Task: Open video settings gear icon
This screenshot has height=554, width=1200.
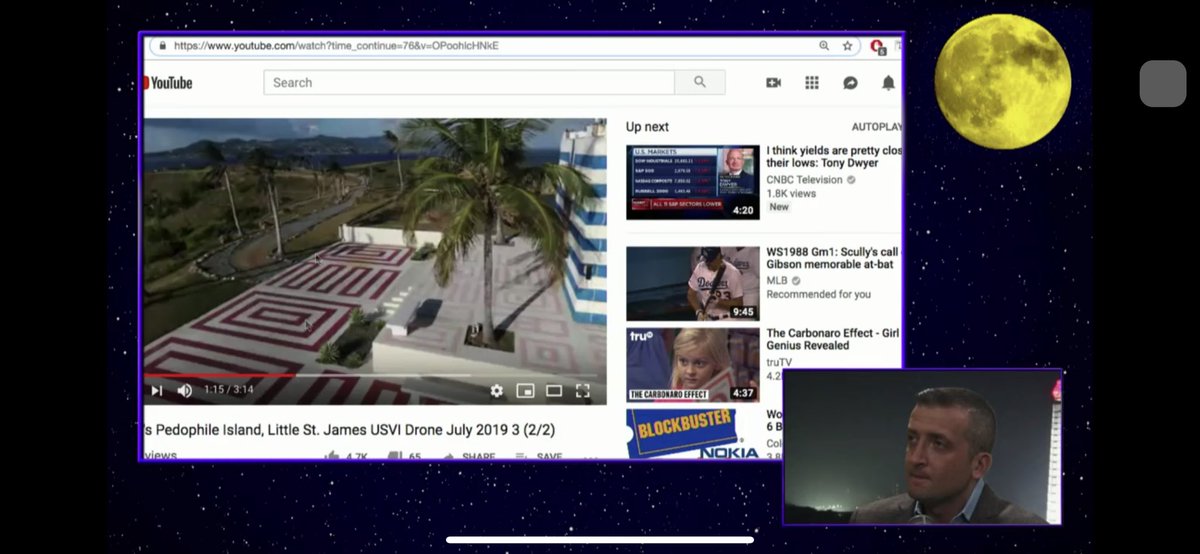Action: (496, 391)
